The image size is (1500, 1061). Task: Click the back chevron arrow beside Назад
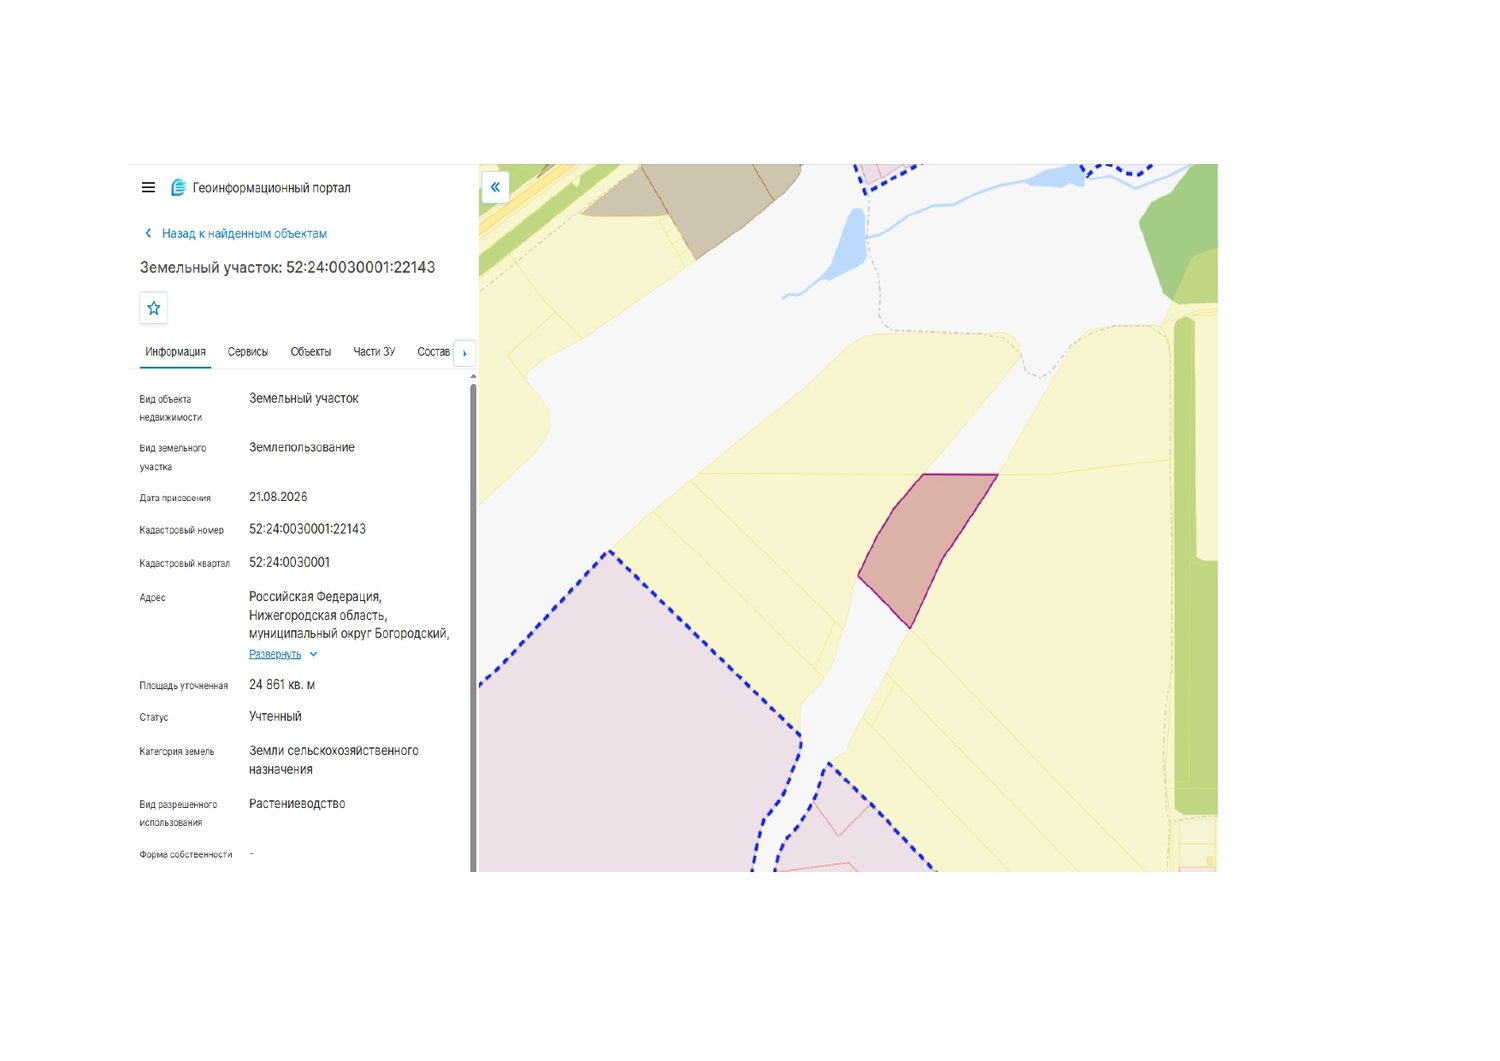tap(148, 233)
